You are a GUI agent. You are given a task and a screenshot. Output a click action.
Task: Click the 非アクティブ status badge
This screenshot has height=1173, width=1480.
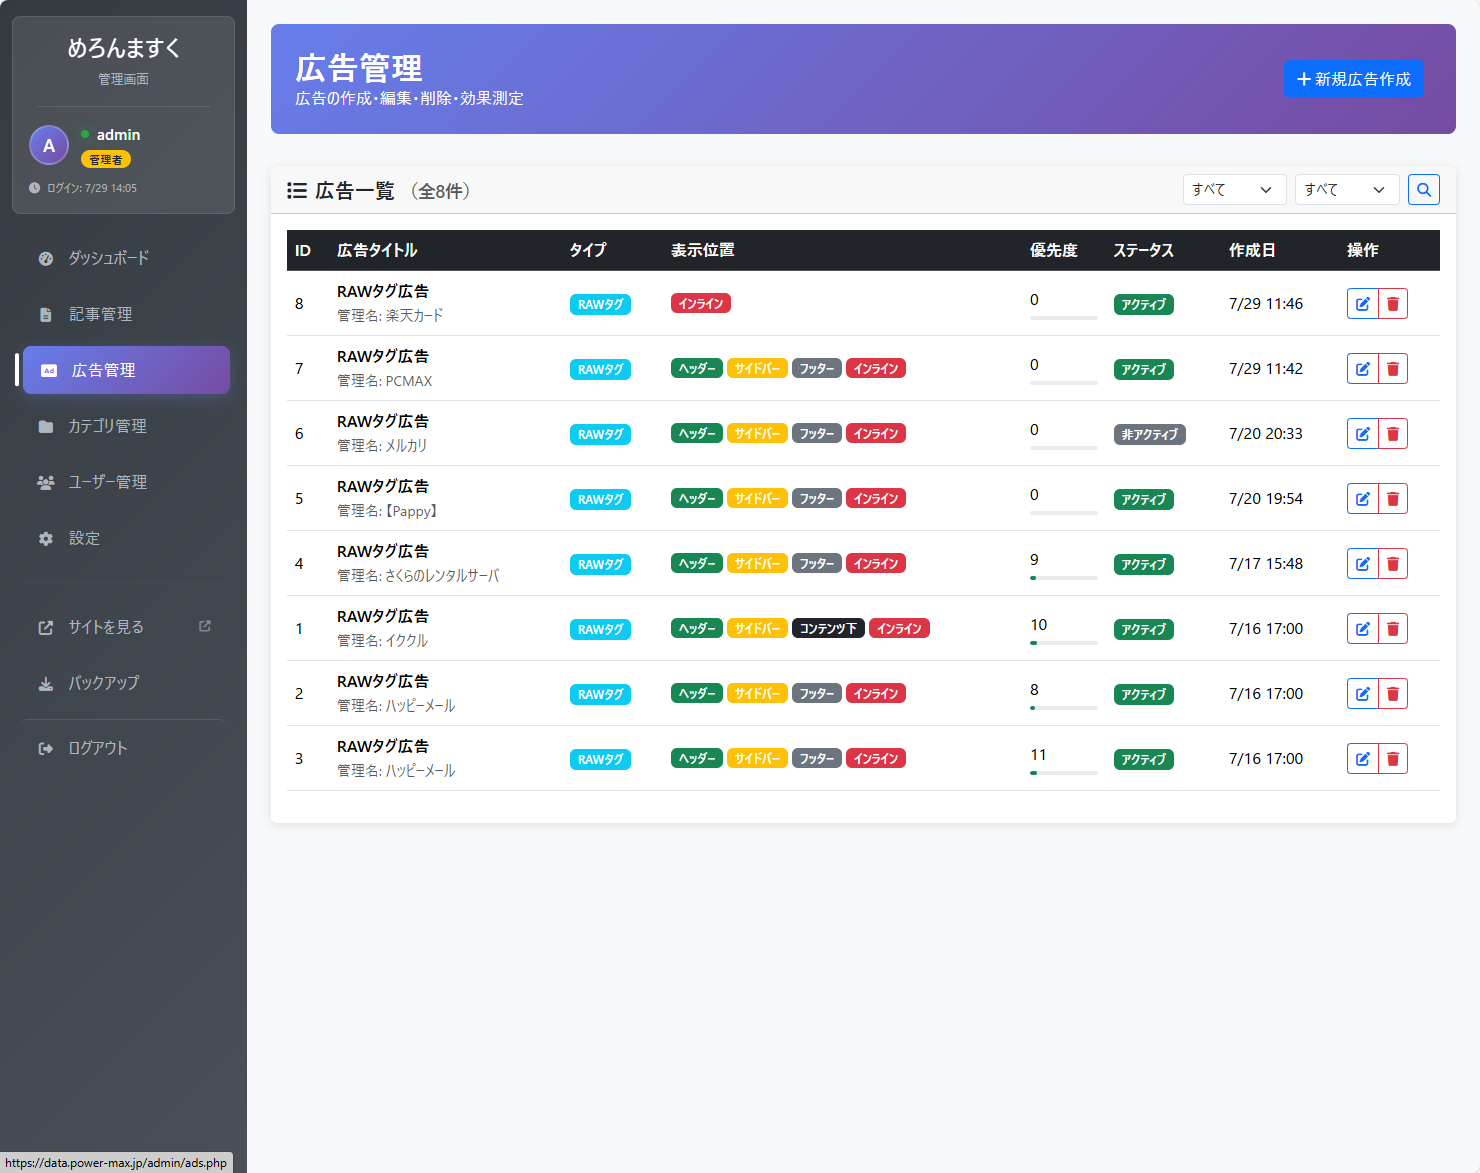pyautogui.click(x=1149, y=435)
